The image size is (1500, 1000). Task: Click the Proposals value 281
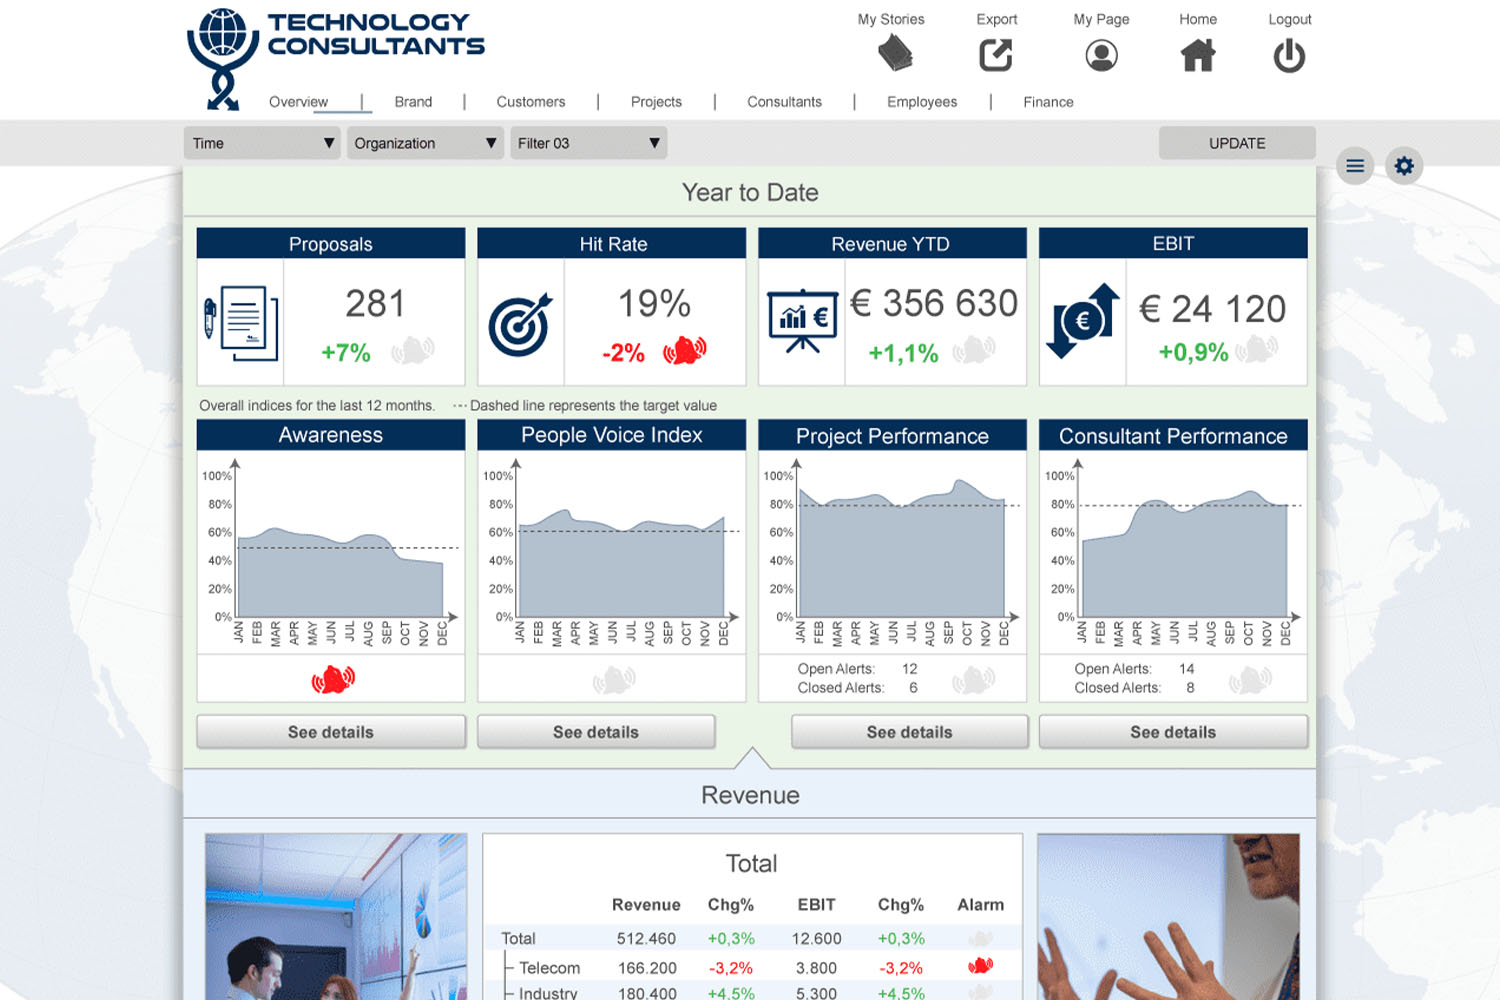click(375, 304)
